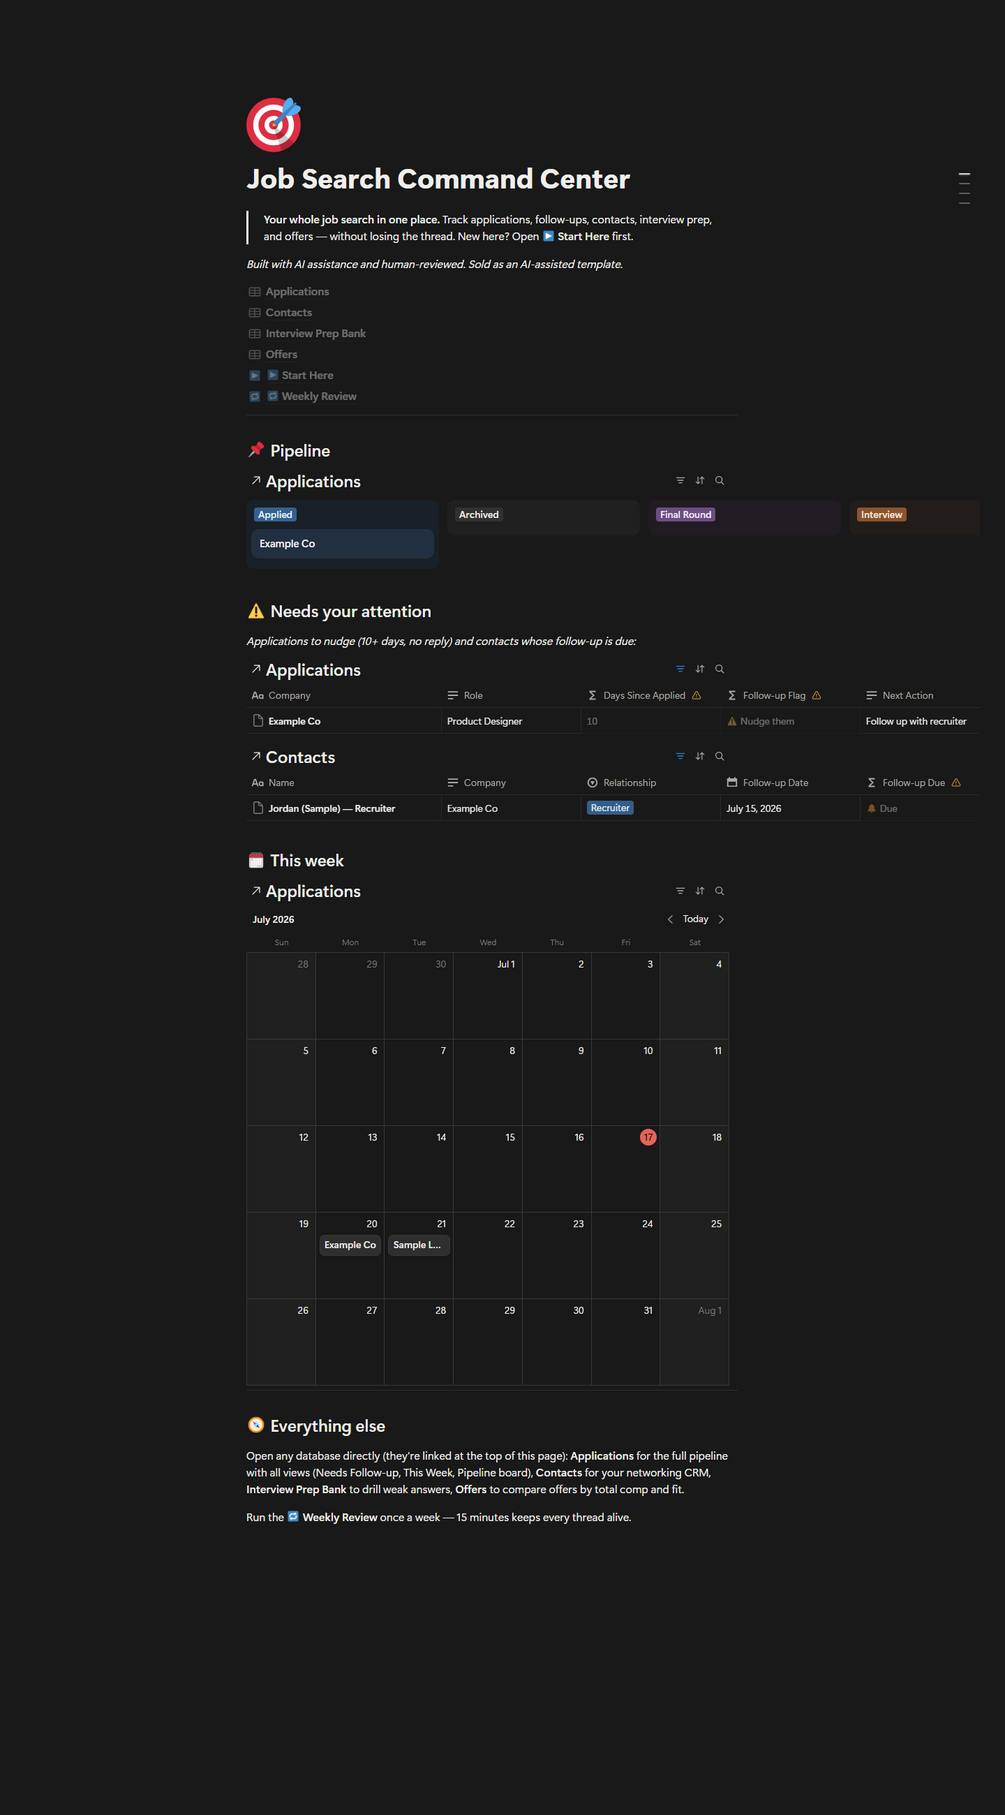Screen dimensions: 1005x1815
Task: Sort the Pipeline Applications board
Action: (x=700, y=481)
